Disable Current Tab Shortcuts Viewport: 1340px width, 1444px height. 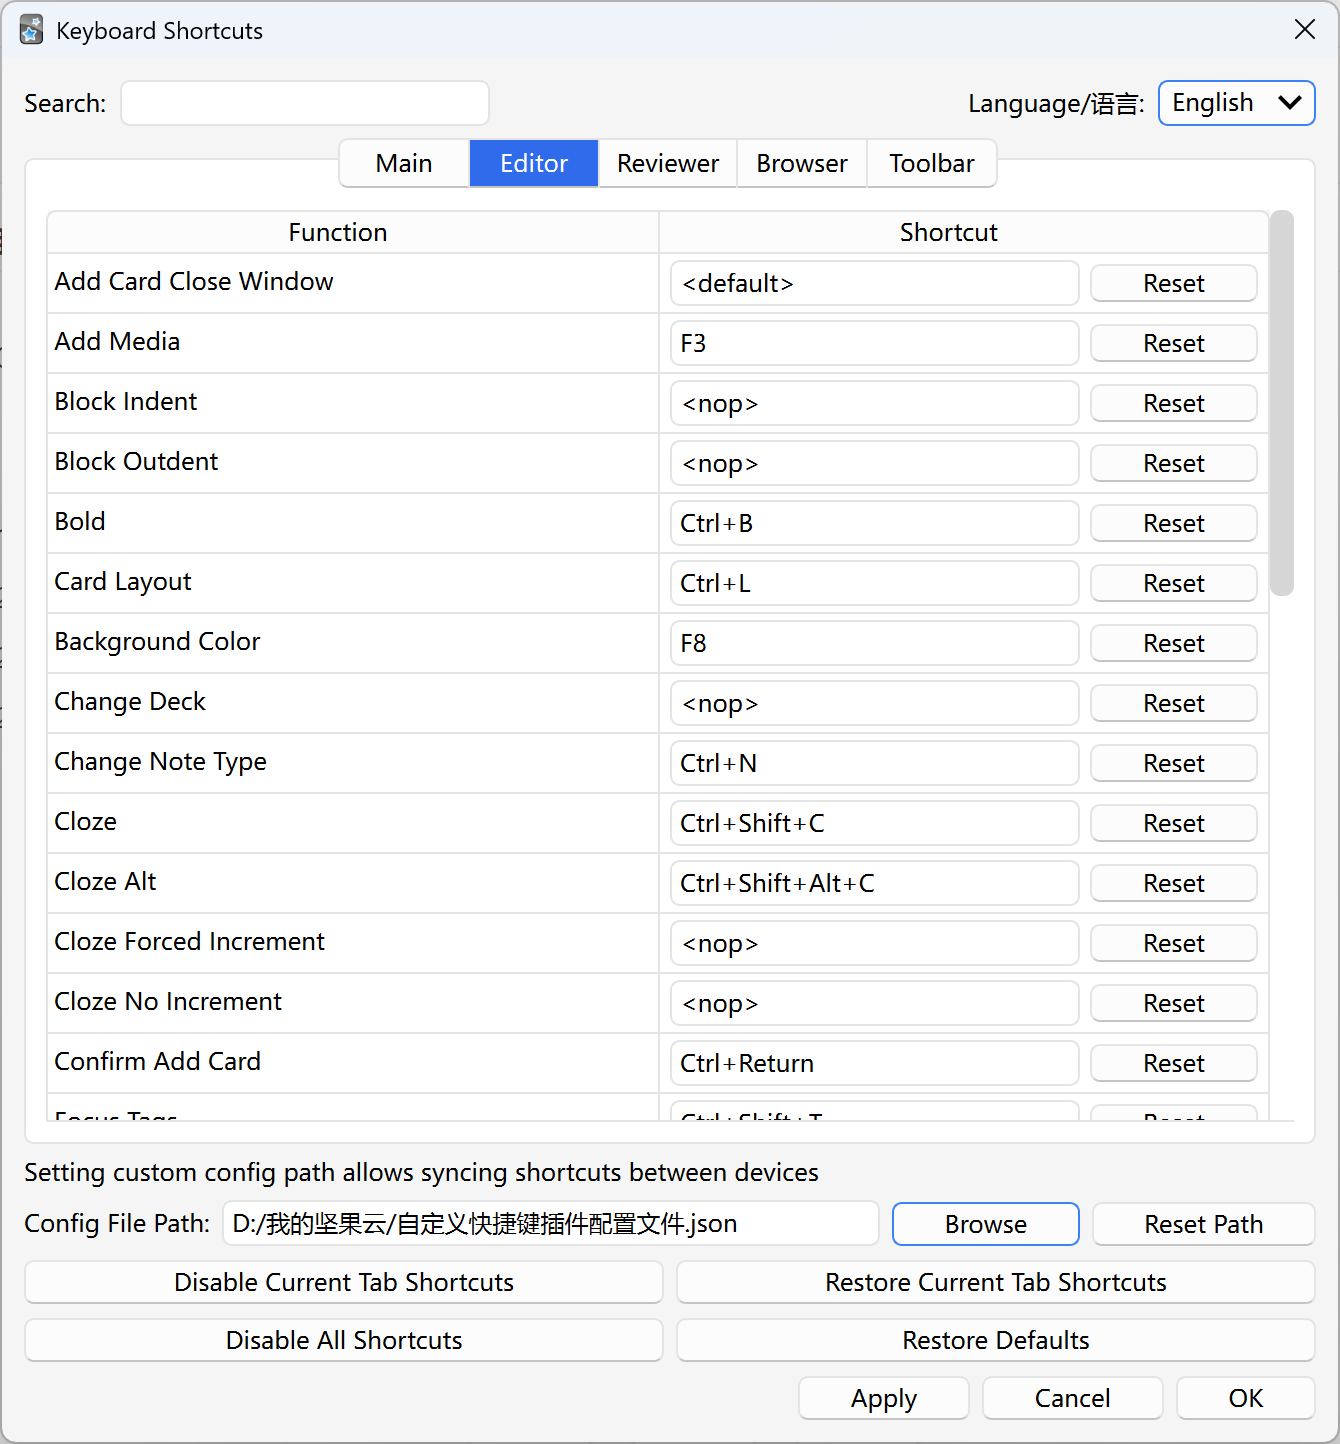[343, 1282]
